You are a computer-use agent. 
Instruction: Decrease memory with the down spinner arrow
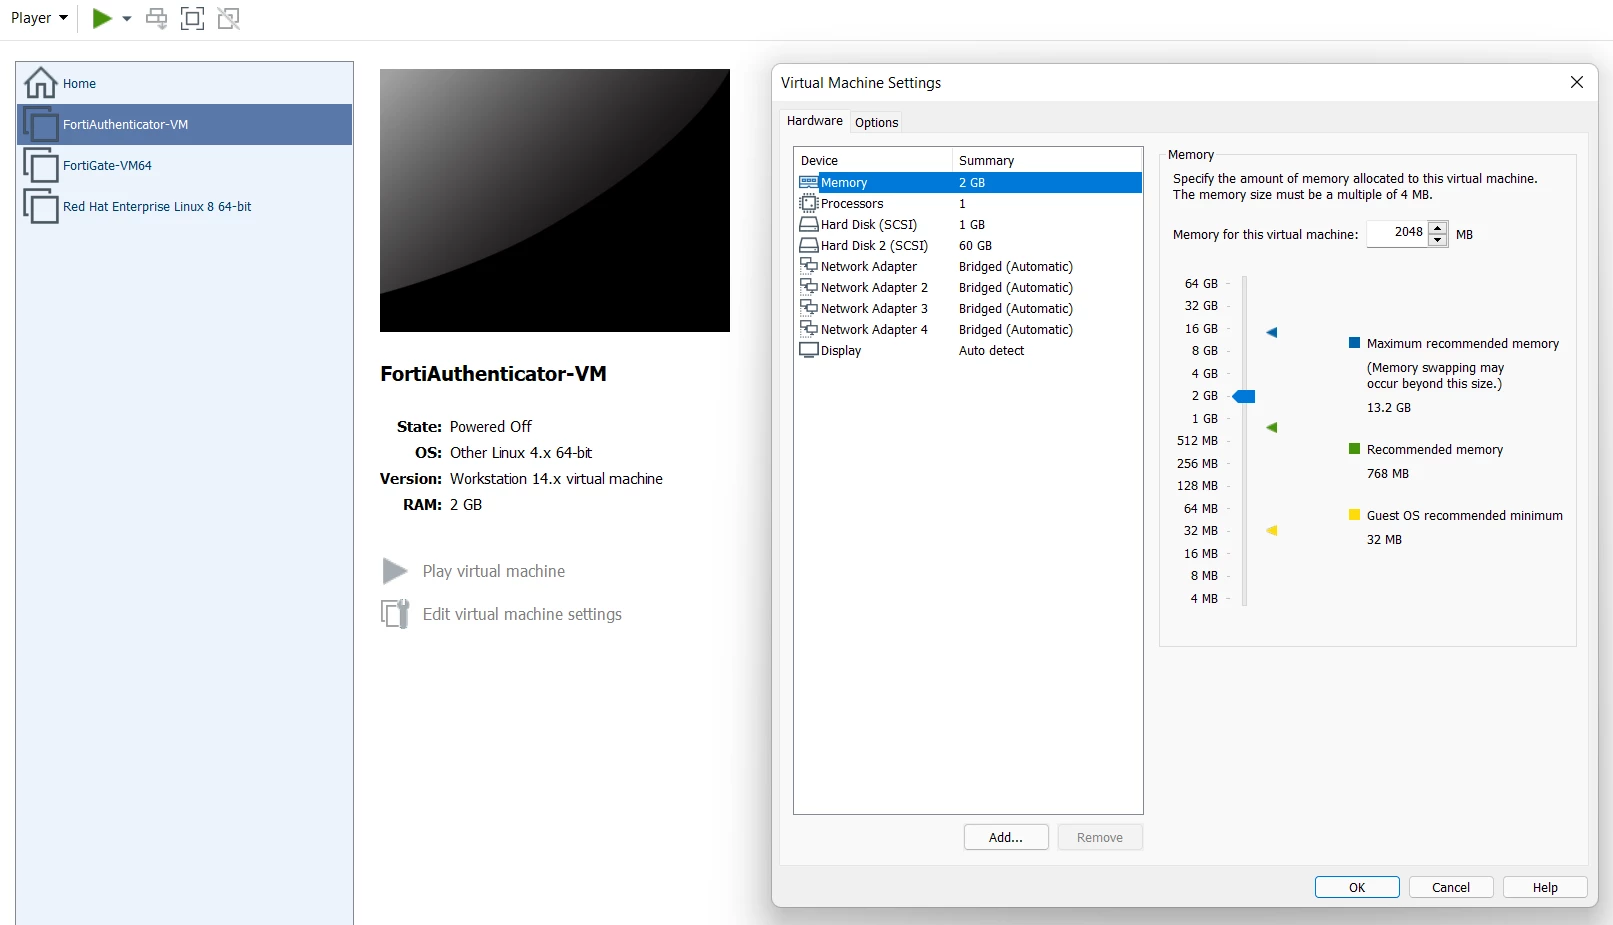coord(1438,240)
